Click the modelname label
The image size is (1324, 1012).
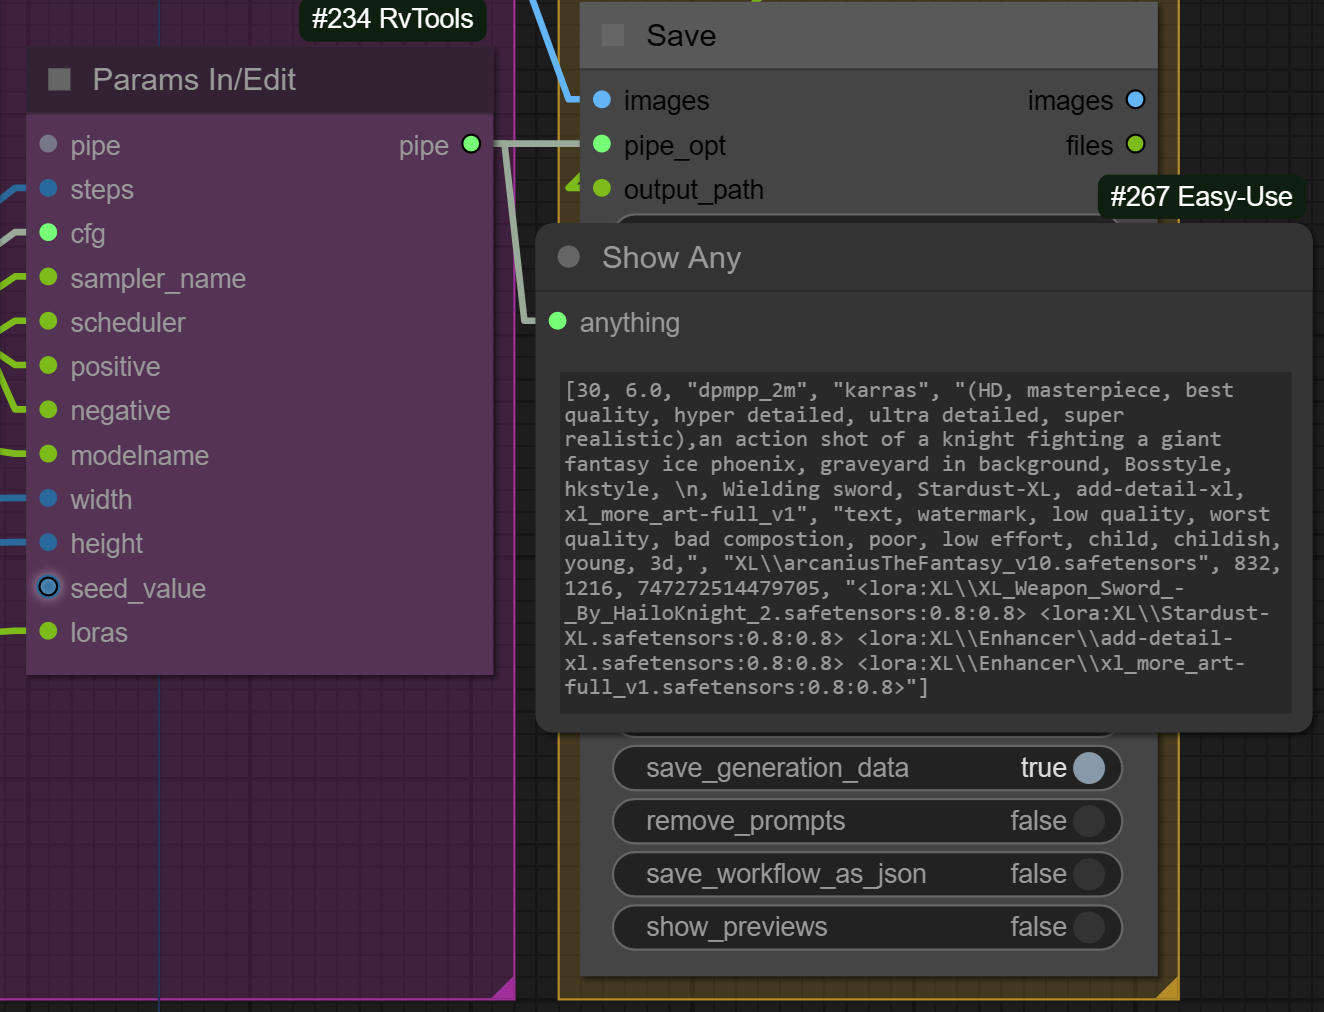139,456
